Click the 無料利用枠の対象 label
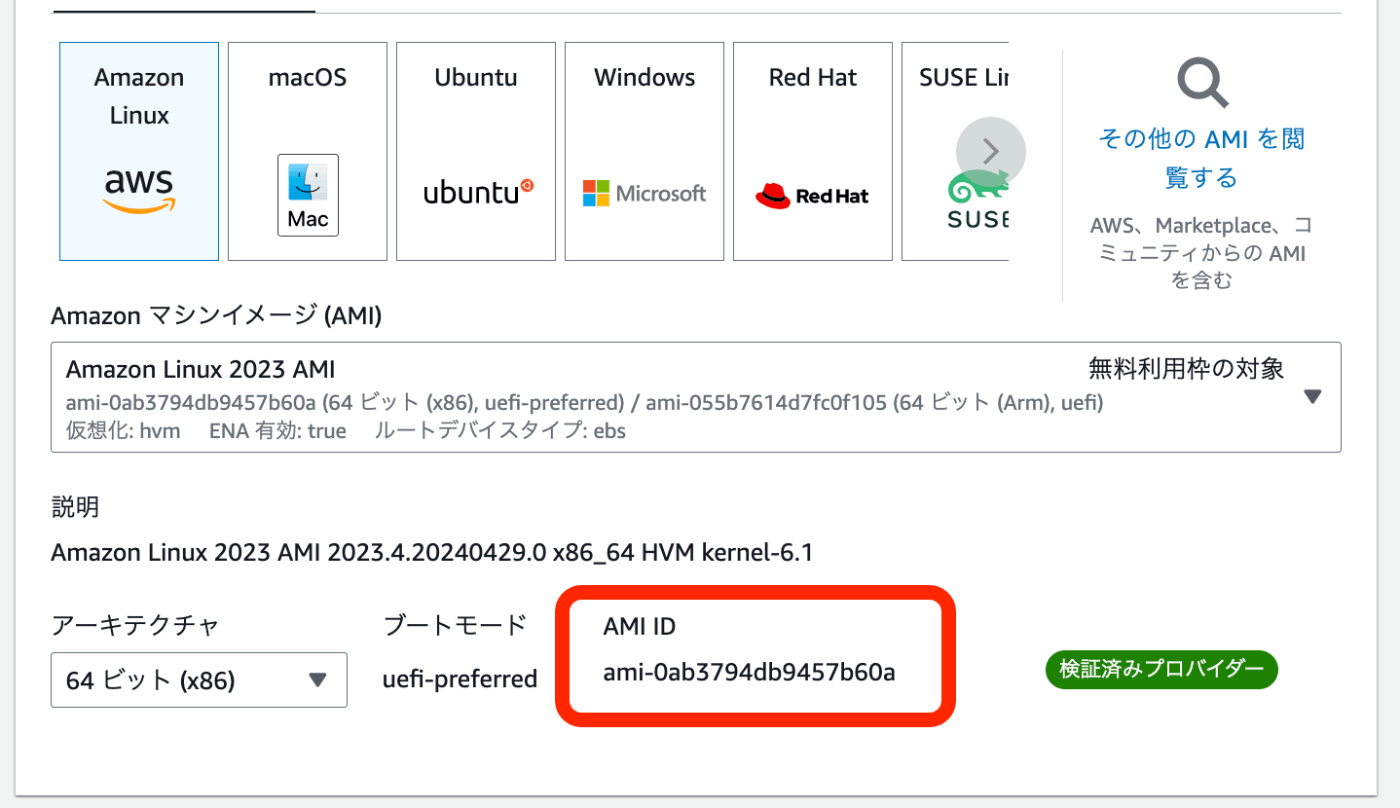The image size is (1400, 808). click(1186, 369)
